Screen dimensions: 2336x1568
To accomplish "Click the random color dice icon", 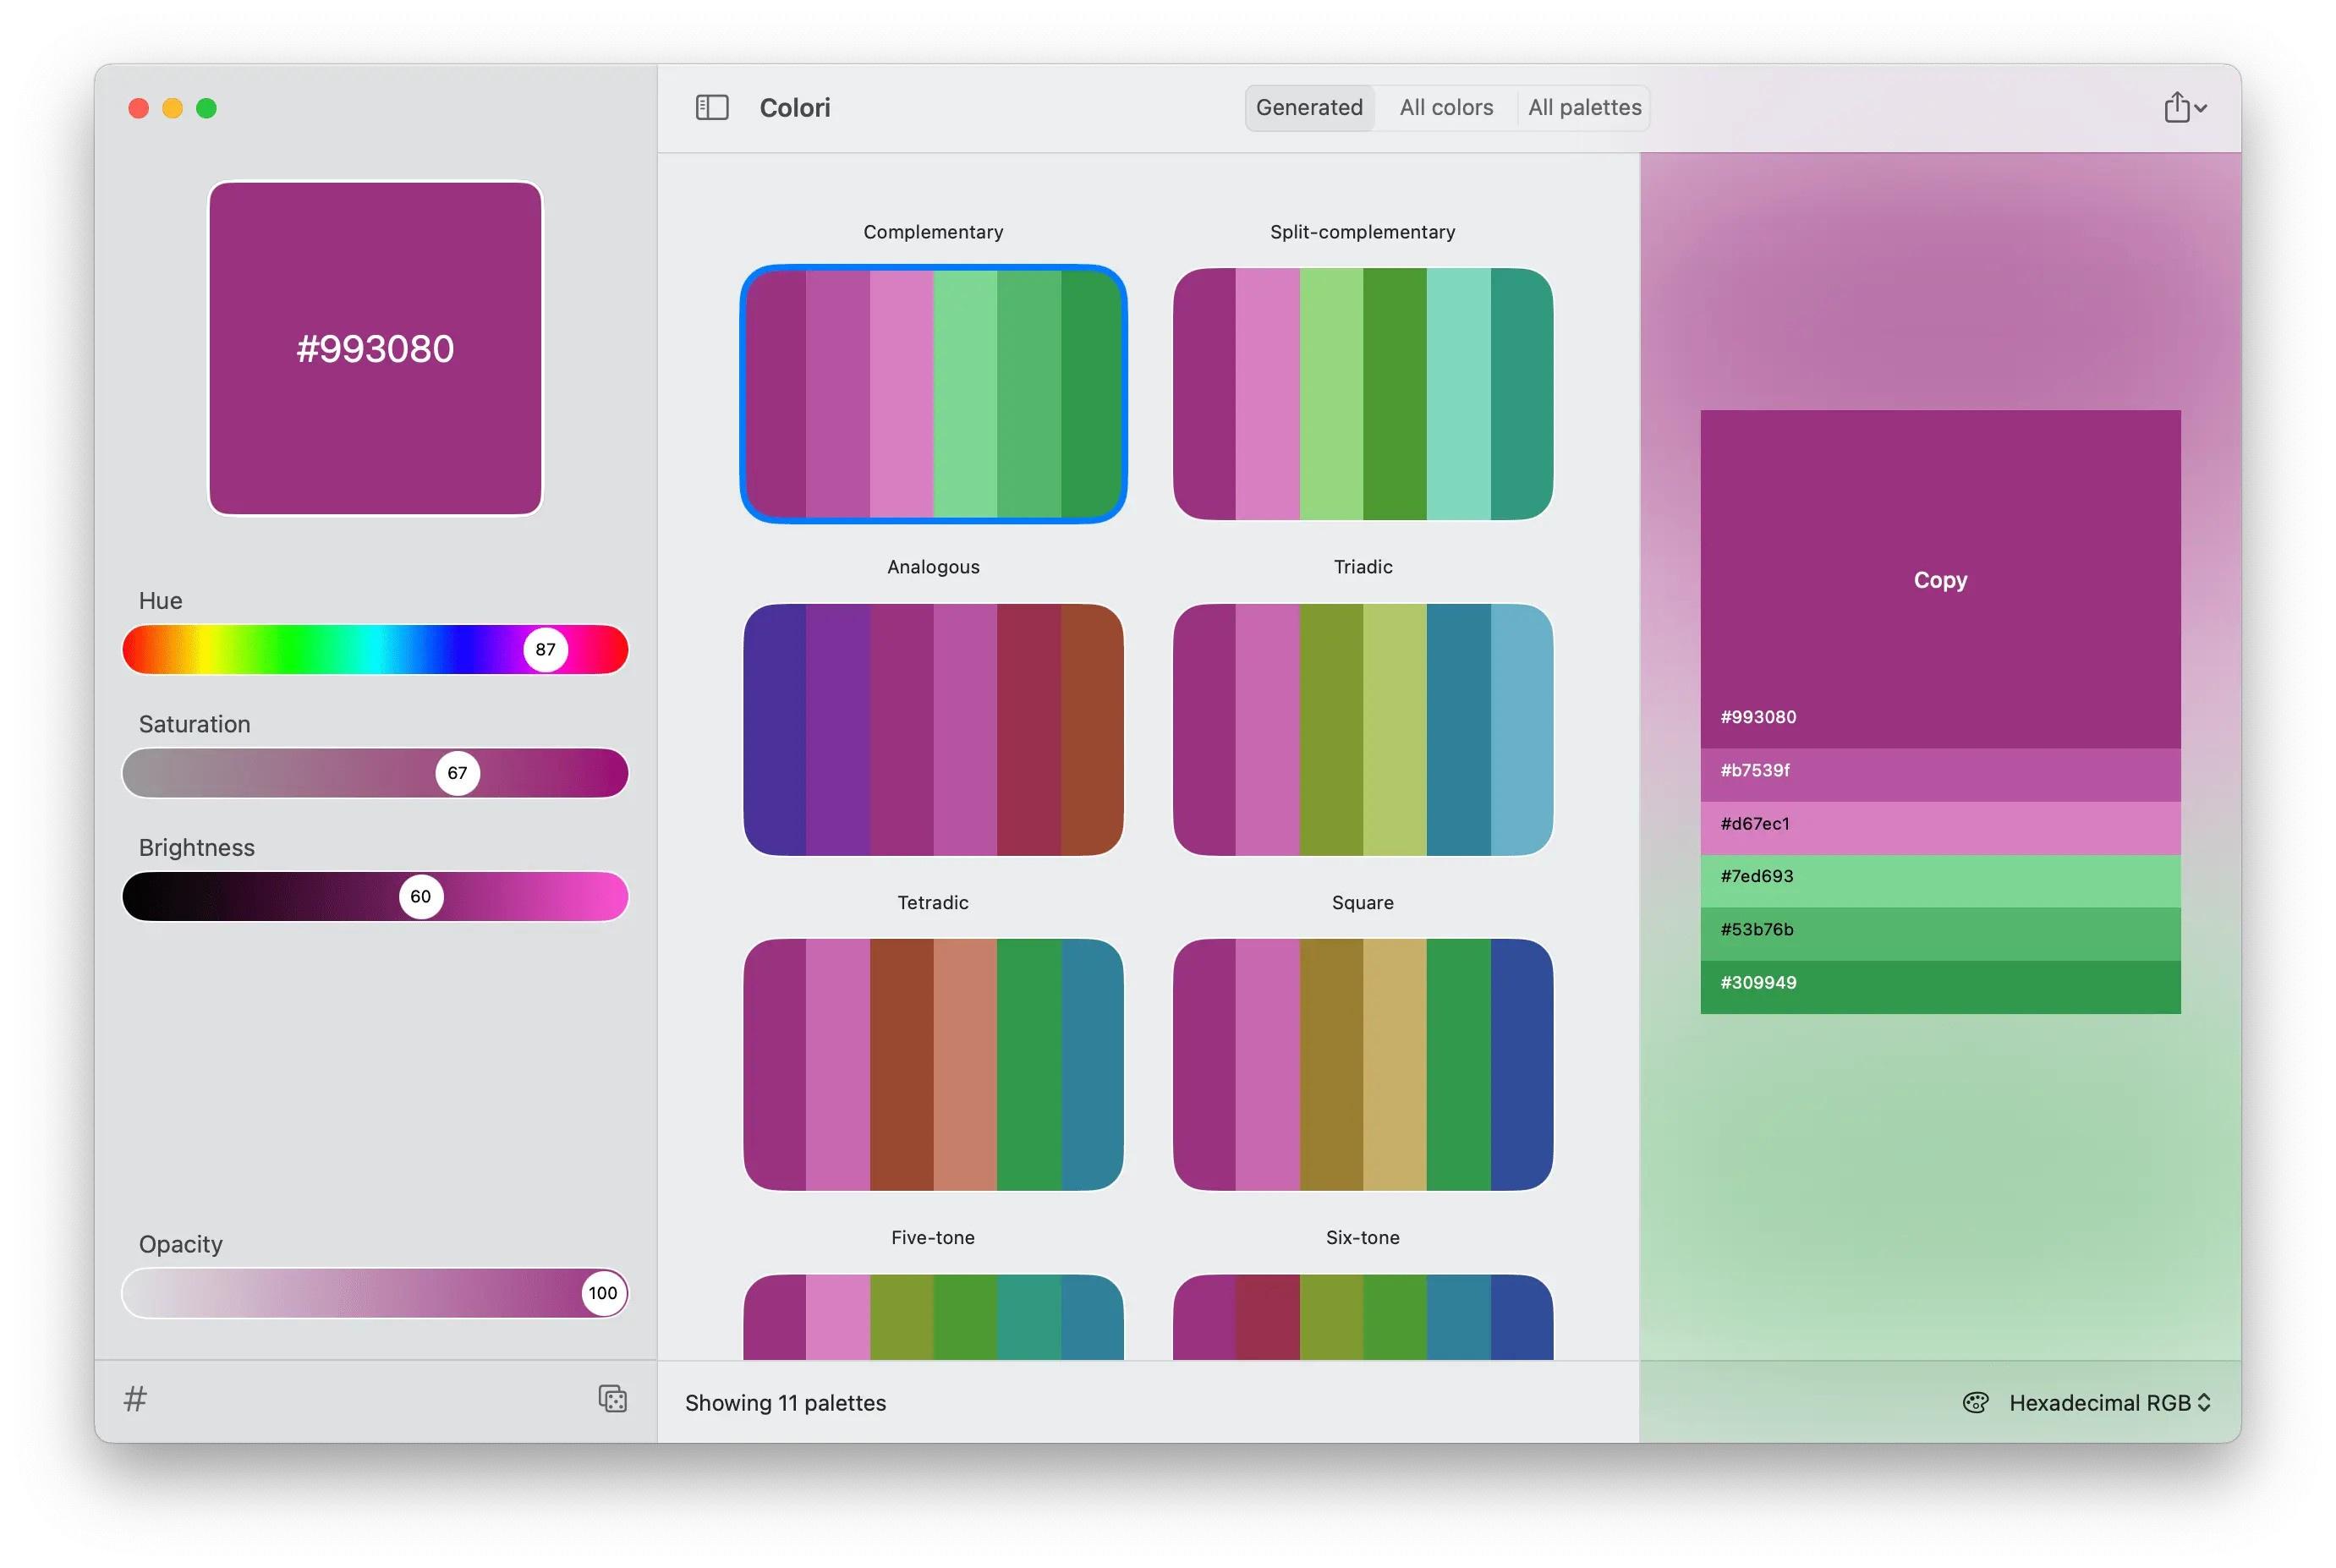I will 612,1398.
